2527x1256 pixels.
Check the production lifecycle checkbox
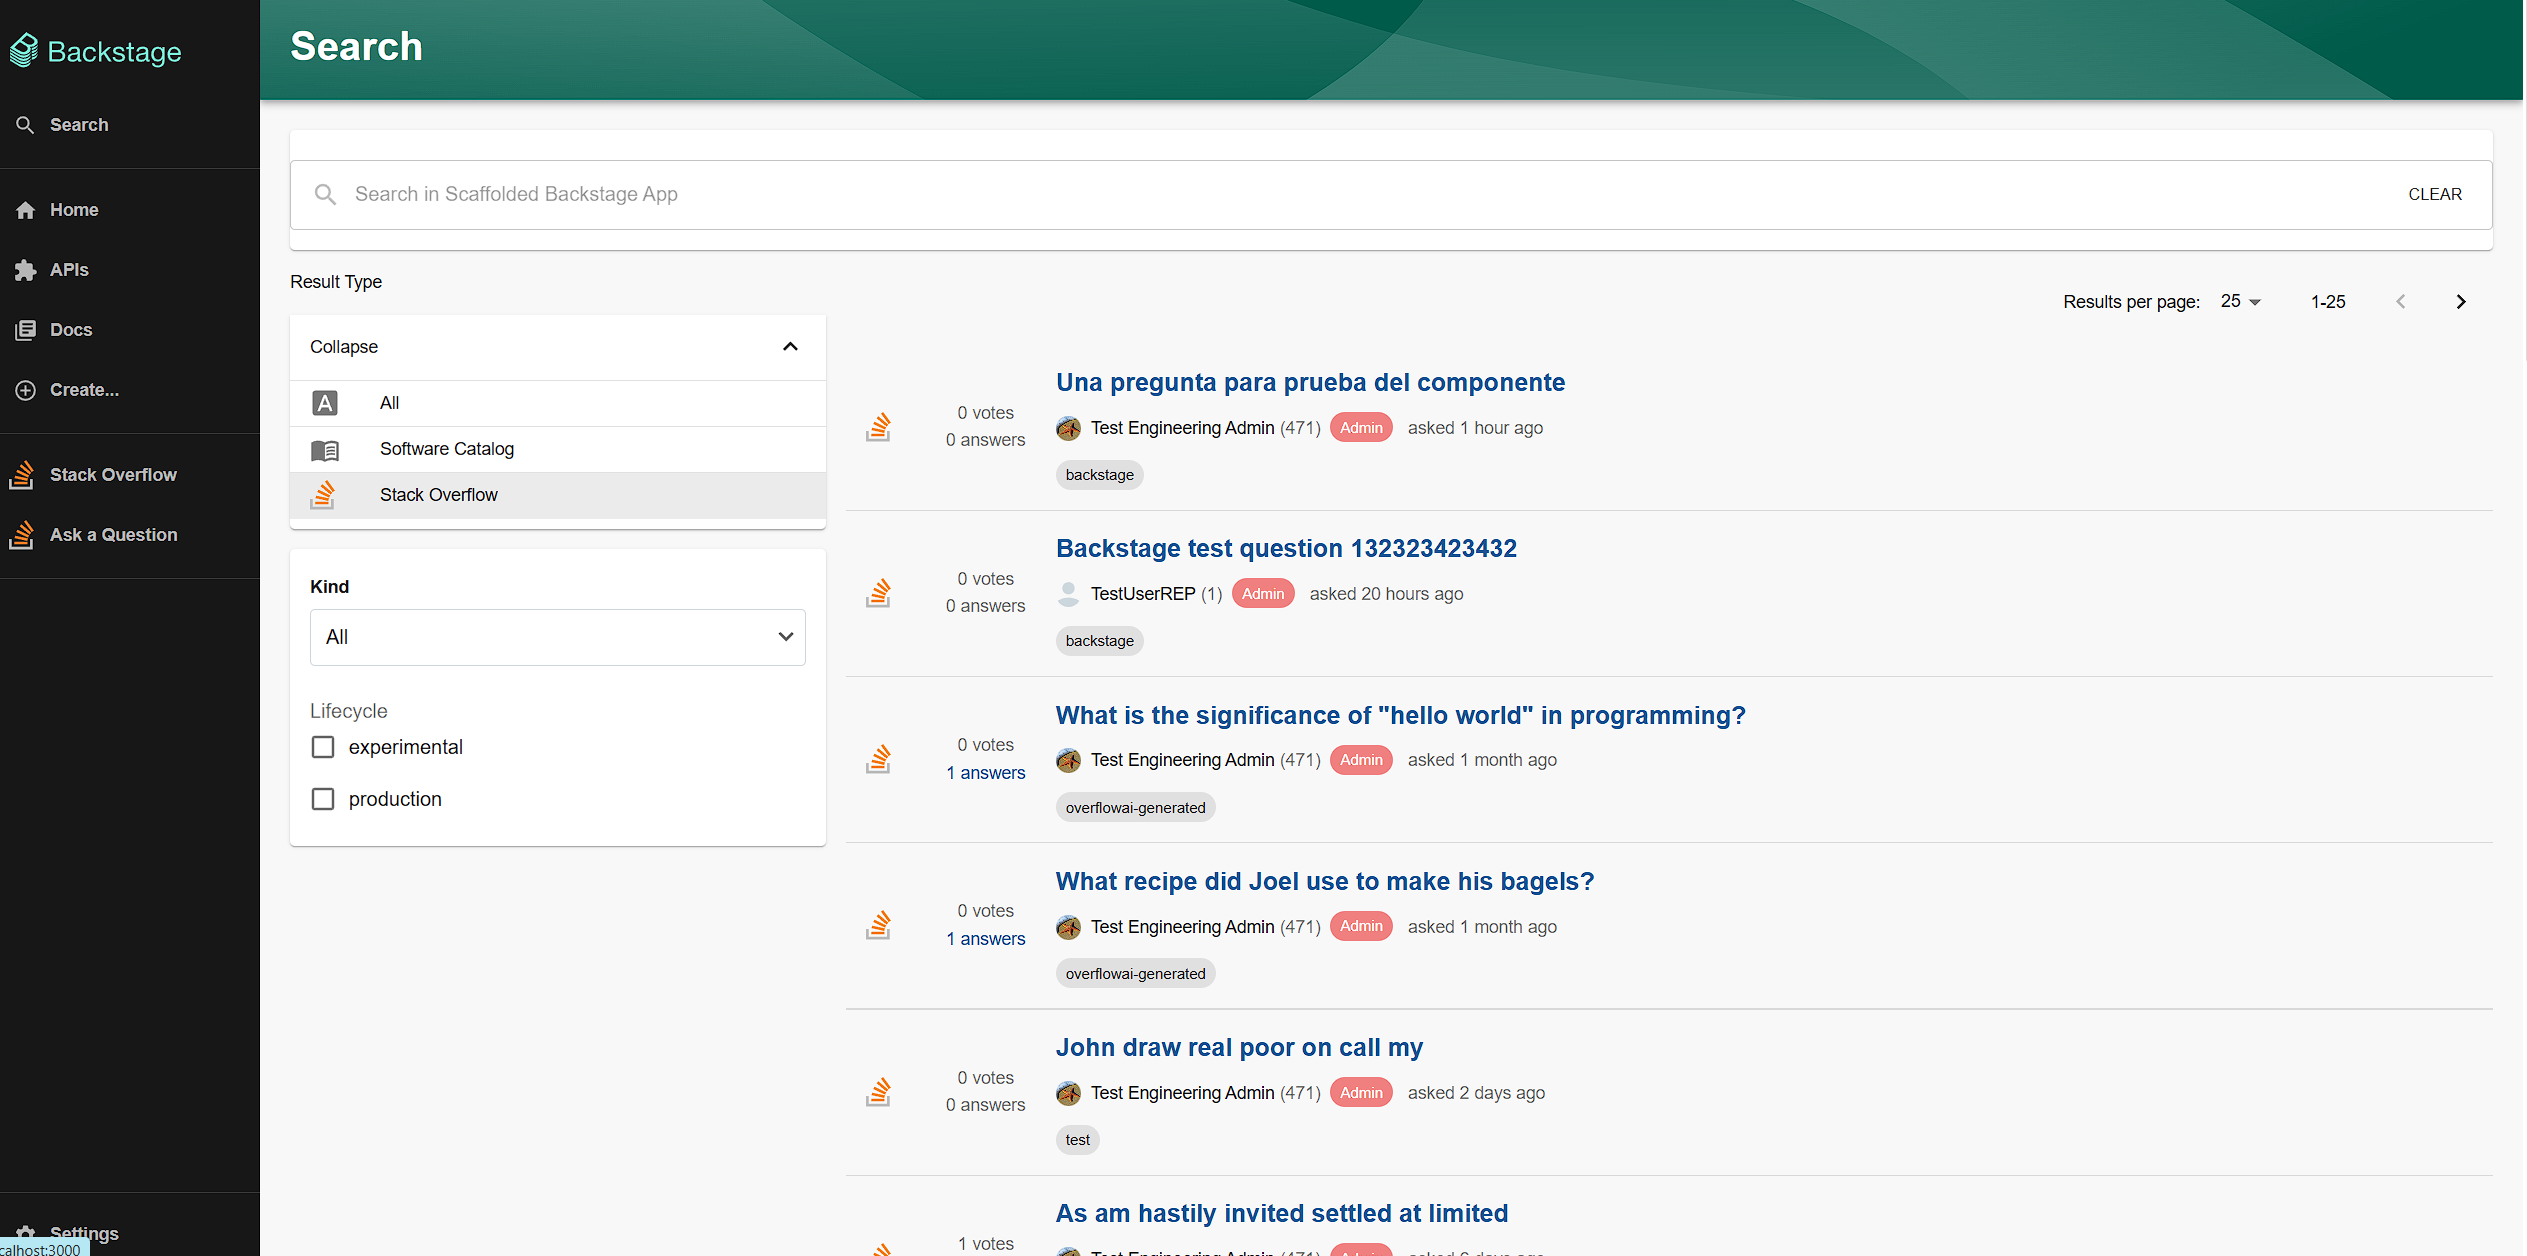[323, 799]
